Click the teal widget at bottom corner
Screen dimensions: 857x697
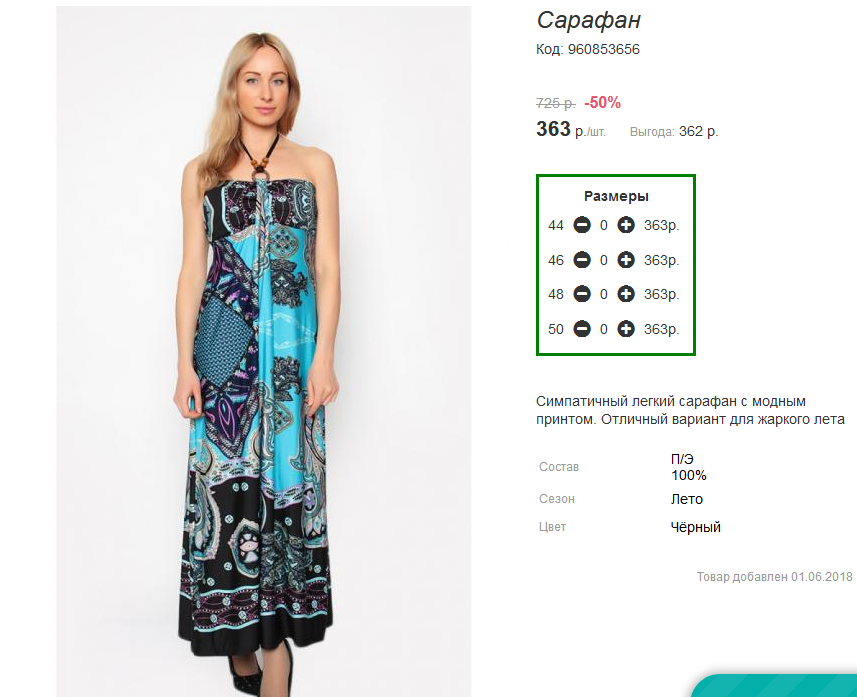click(776, 686)
